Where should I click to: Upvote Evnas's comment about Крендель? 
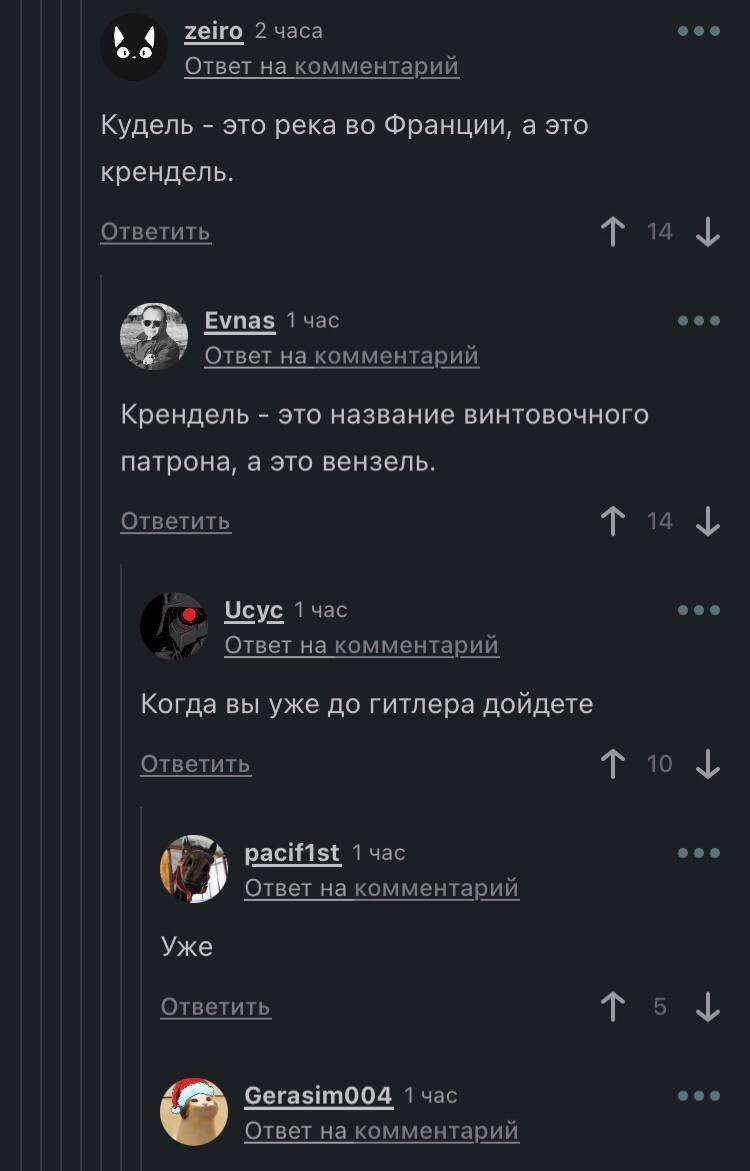[x=613, y=521]
